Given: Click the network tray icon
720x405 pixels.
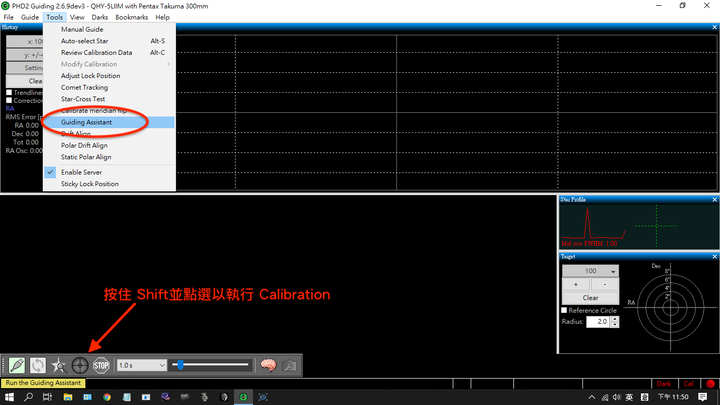Looking at the screenshot, I should click(605, 398).
